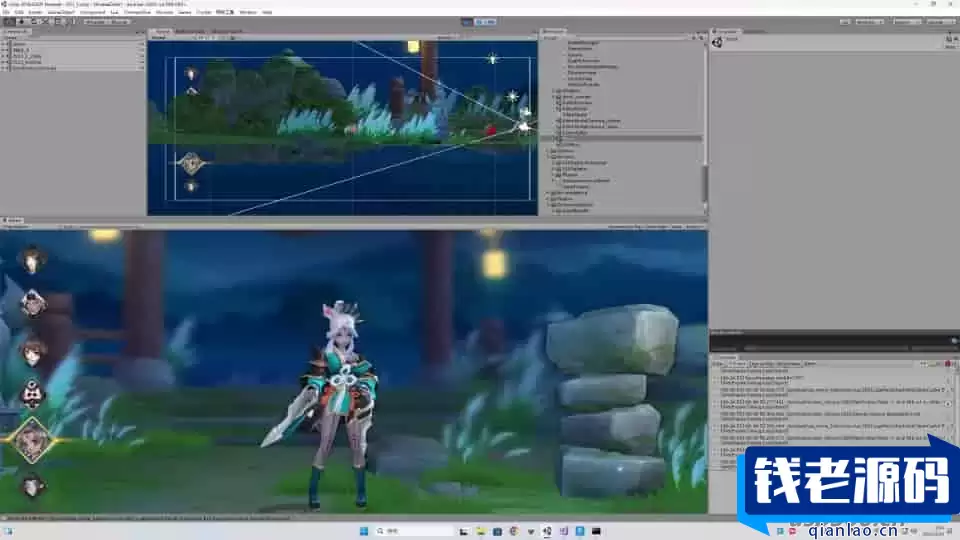Open the Project panel Create dropdown
The width and height of the screenshot is (960, 540).
[551, 37]
